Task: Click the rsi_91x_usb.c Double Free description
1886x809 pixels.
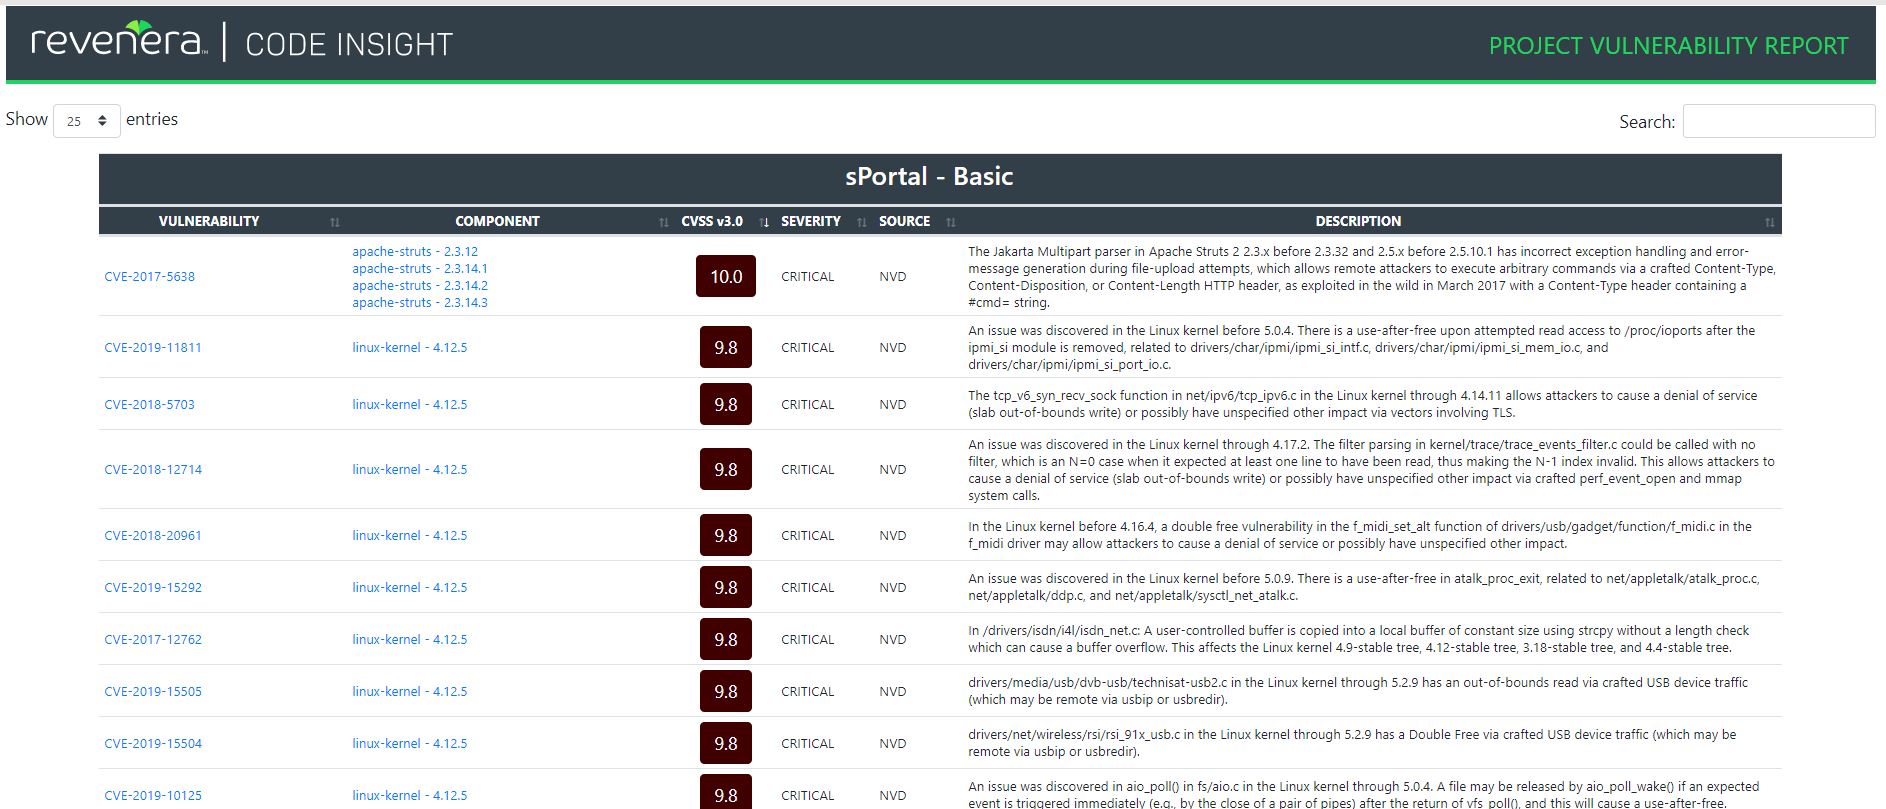Action: 1352,743
